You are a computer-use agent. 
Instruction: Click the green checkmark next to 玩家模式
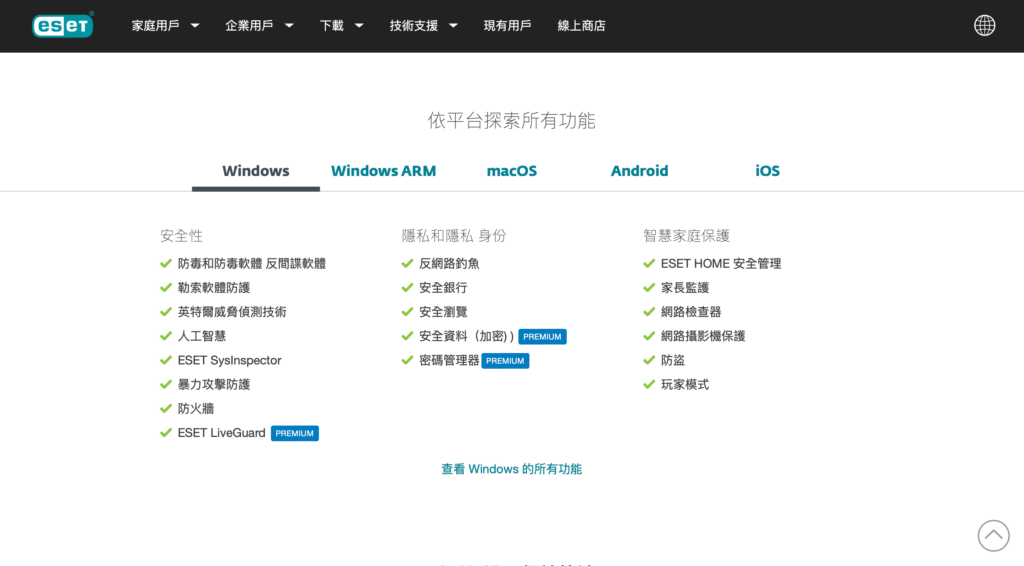pos(649,385)
